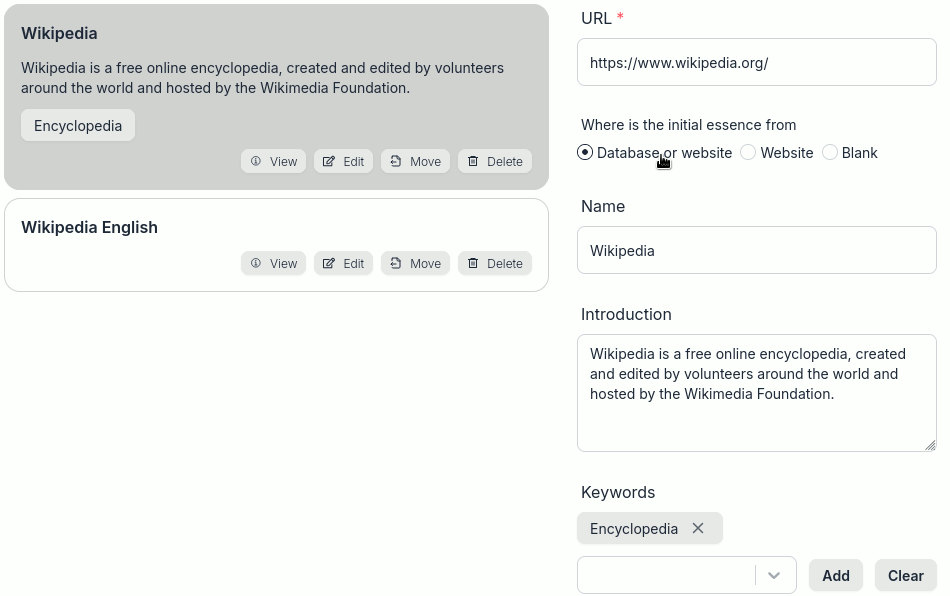This screenshot has height=596, width=950.
Task: Click the Edit icon on the Wikipedia English card
Action: 328,263
